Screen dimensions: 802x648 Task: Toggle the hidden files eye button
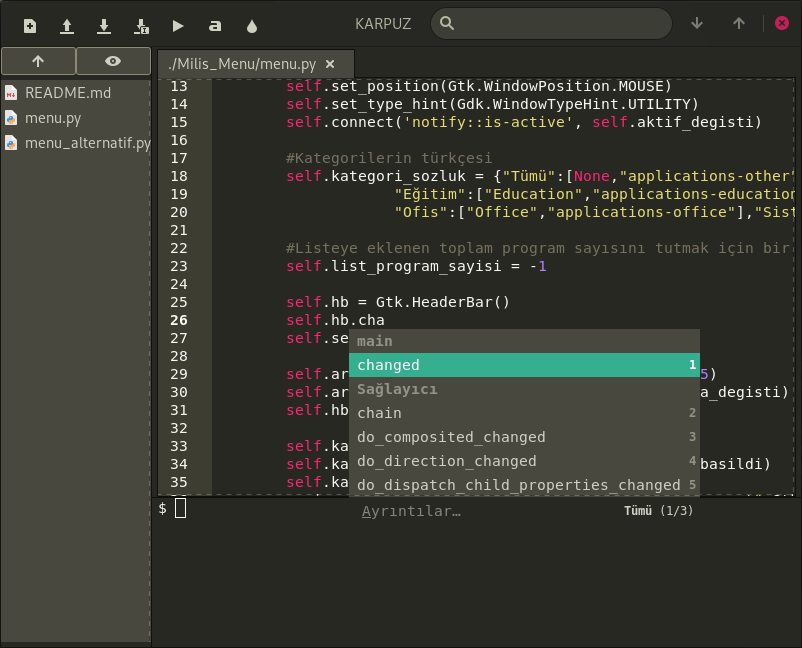(x=113, y=61)
